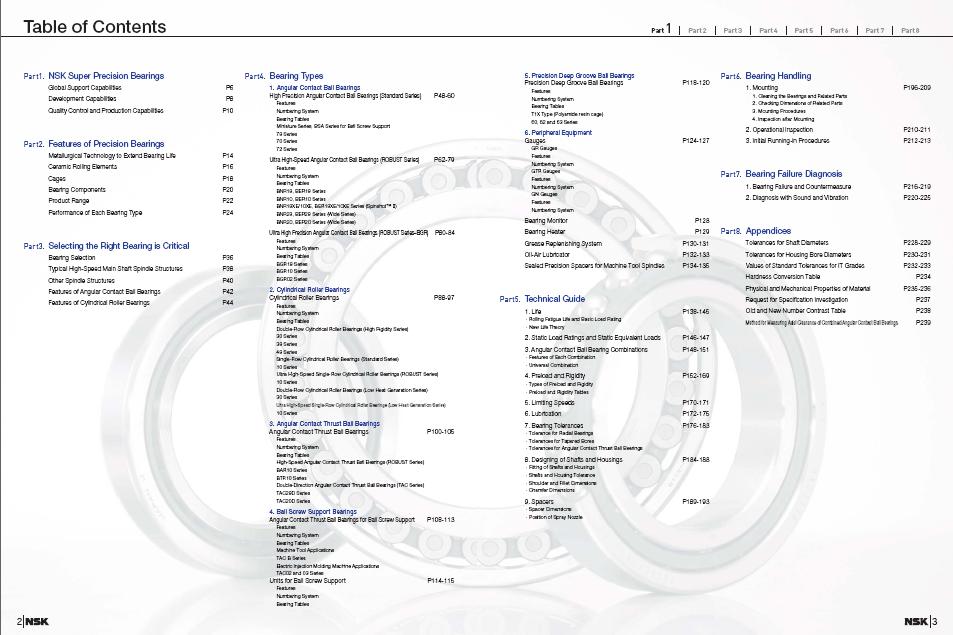This screenshot has height=635, width=953.
Task: Click the 6. Peripheral Equipment subheading
Action: coord(558,132)
